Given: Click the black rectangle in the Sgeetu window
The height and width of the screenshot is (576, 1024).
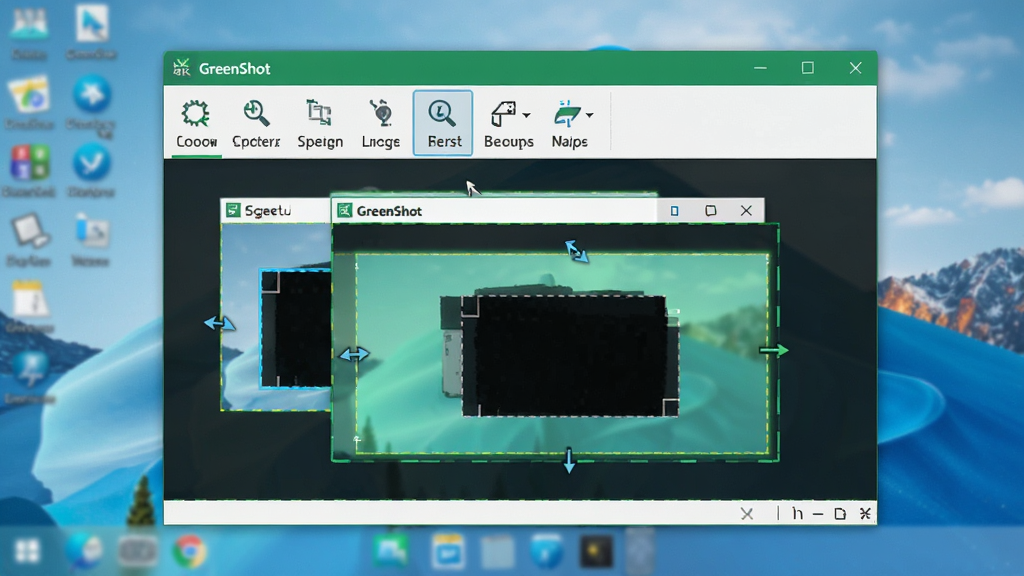Looking at the screenshot, I should tap(296, 328).
